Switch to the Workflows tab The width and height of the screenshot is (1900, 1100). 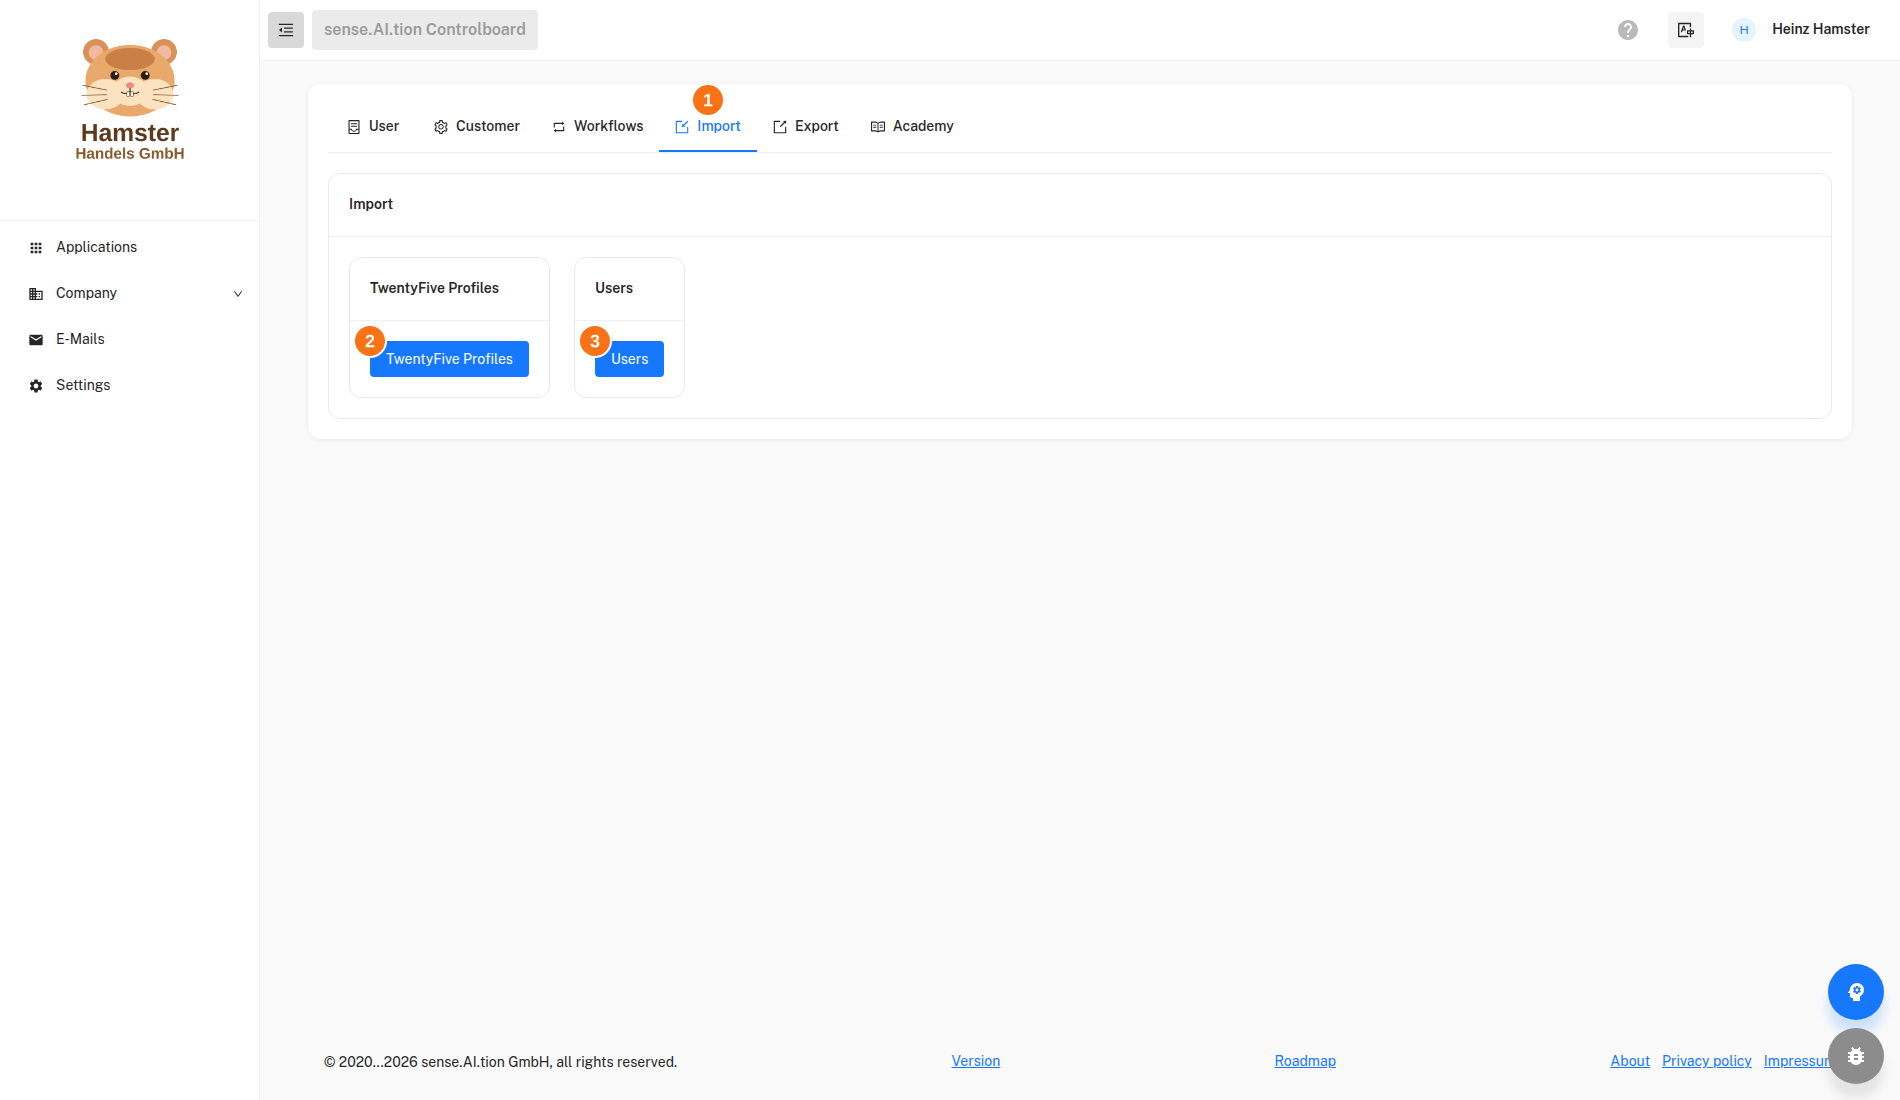pos(598,126)
